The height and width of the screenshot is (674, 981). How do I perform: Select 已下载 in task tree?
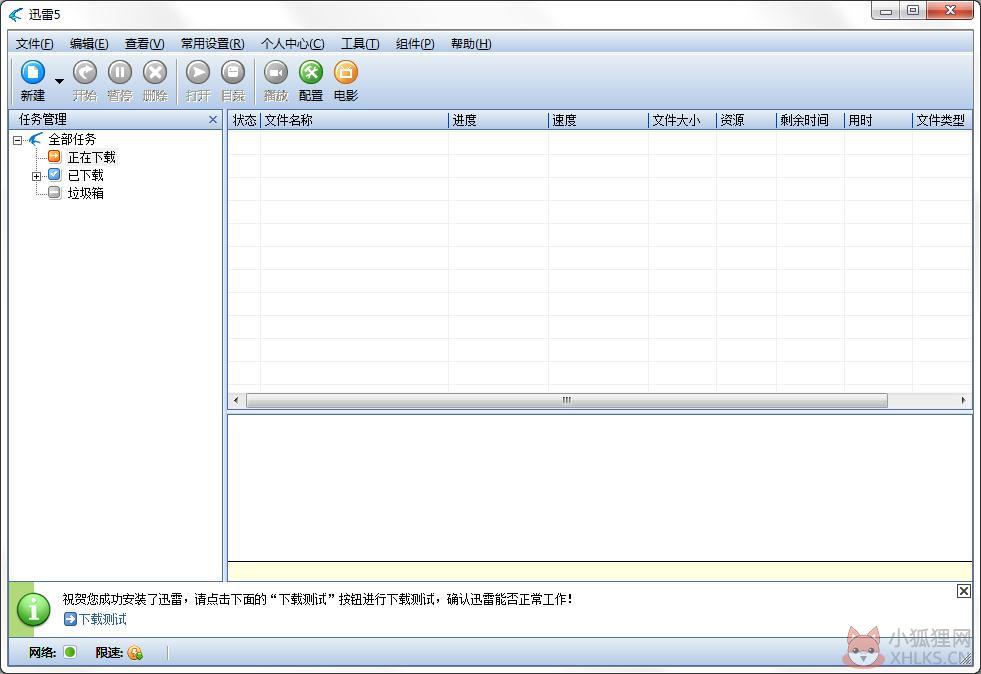(86, 175)
